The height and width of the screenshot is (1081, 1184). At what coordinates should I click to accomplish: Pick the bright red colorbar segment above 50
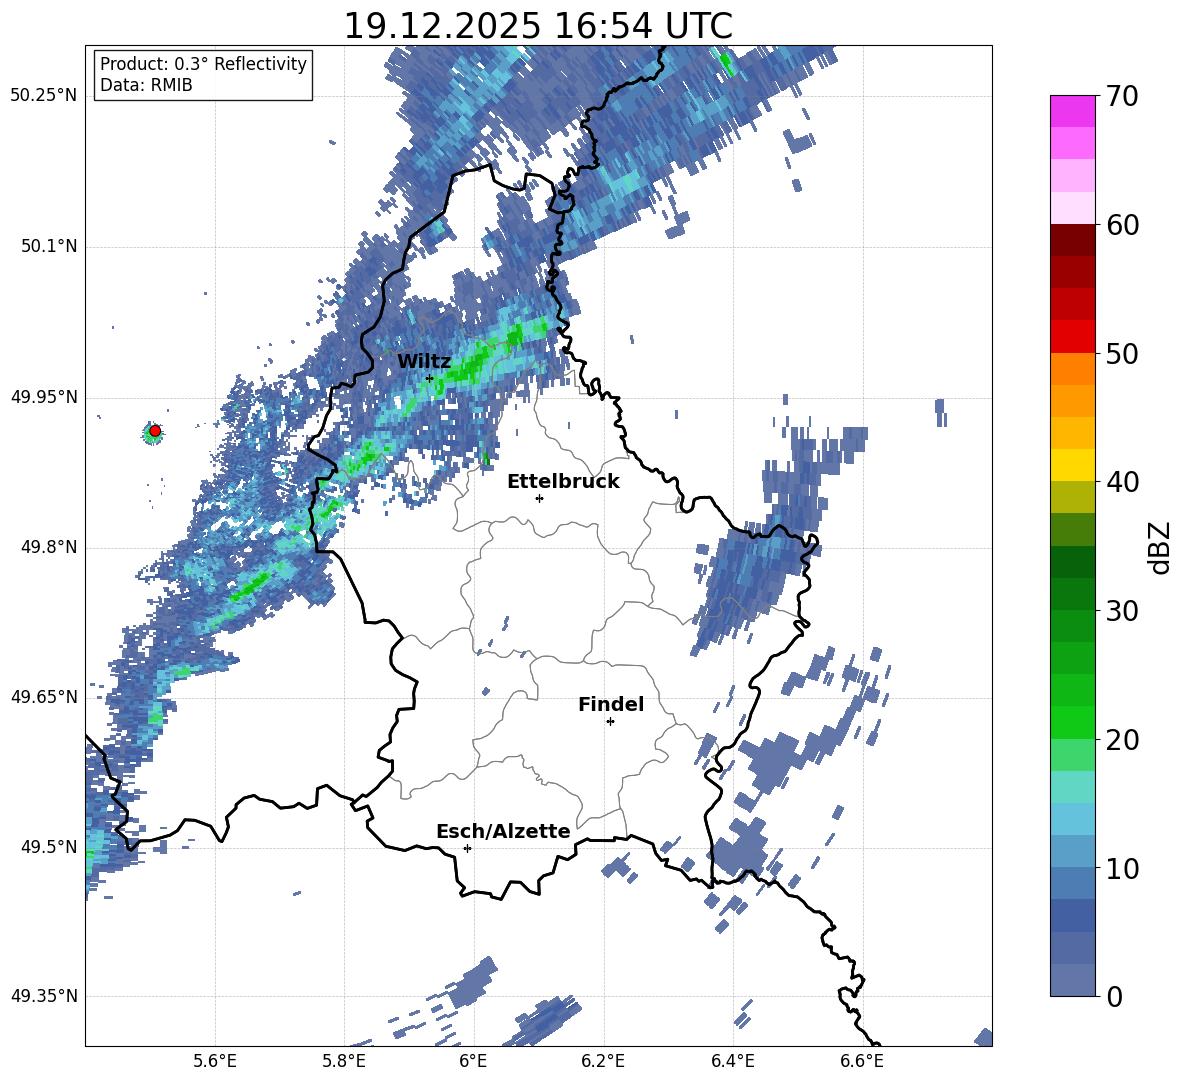[1072, 337]
